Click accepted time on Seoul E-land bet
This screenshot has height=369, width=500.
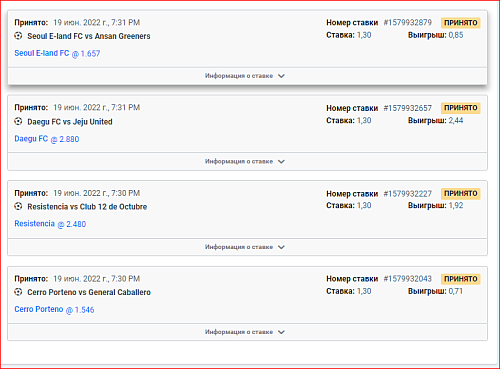tap(96, 23)
